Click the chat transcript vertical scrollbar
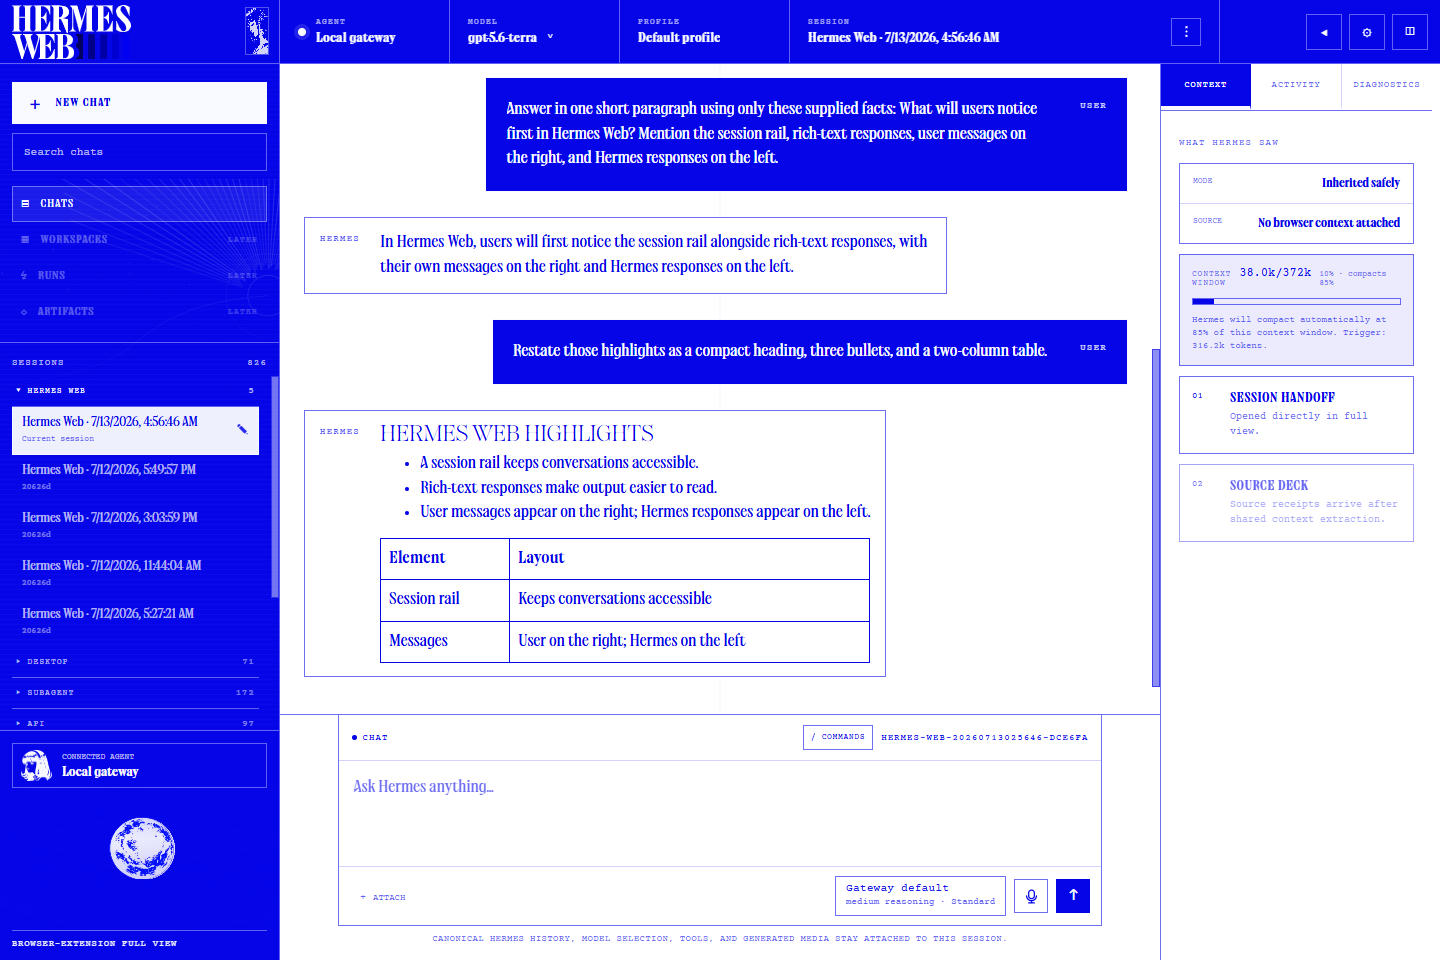This screenshot has height=960, width=1440. (x=1156, y=518)
